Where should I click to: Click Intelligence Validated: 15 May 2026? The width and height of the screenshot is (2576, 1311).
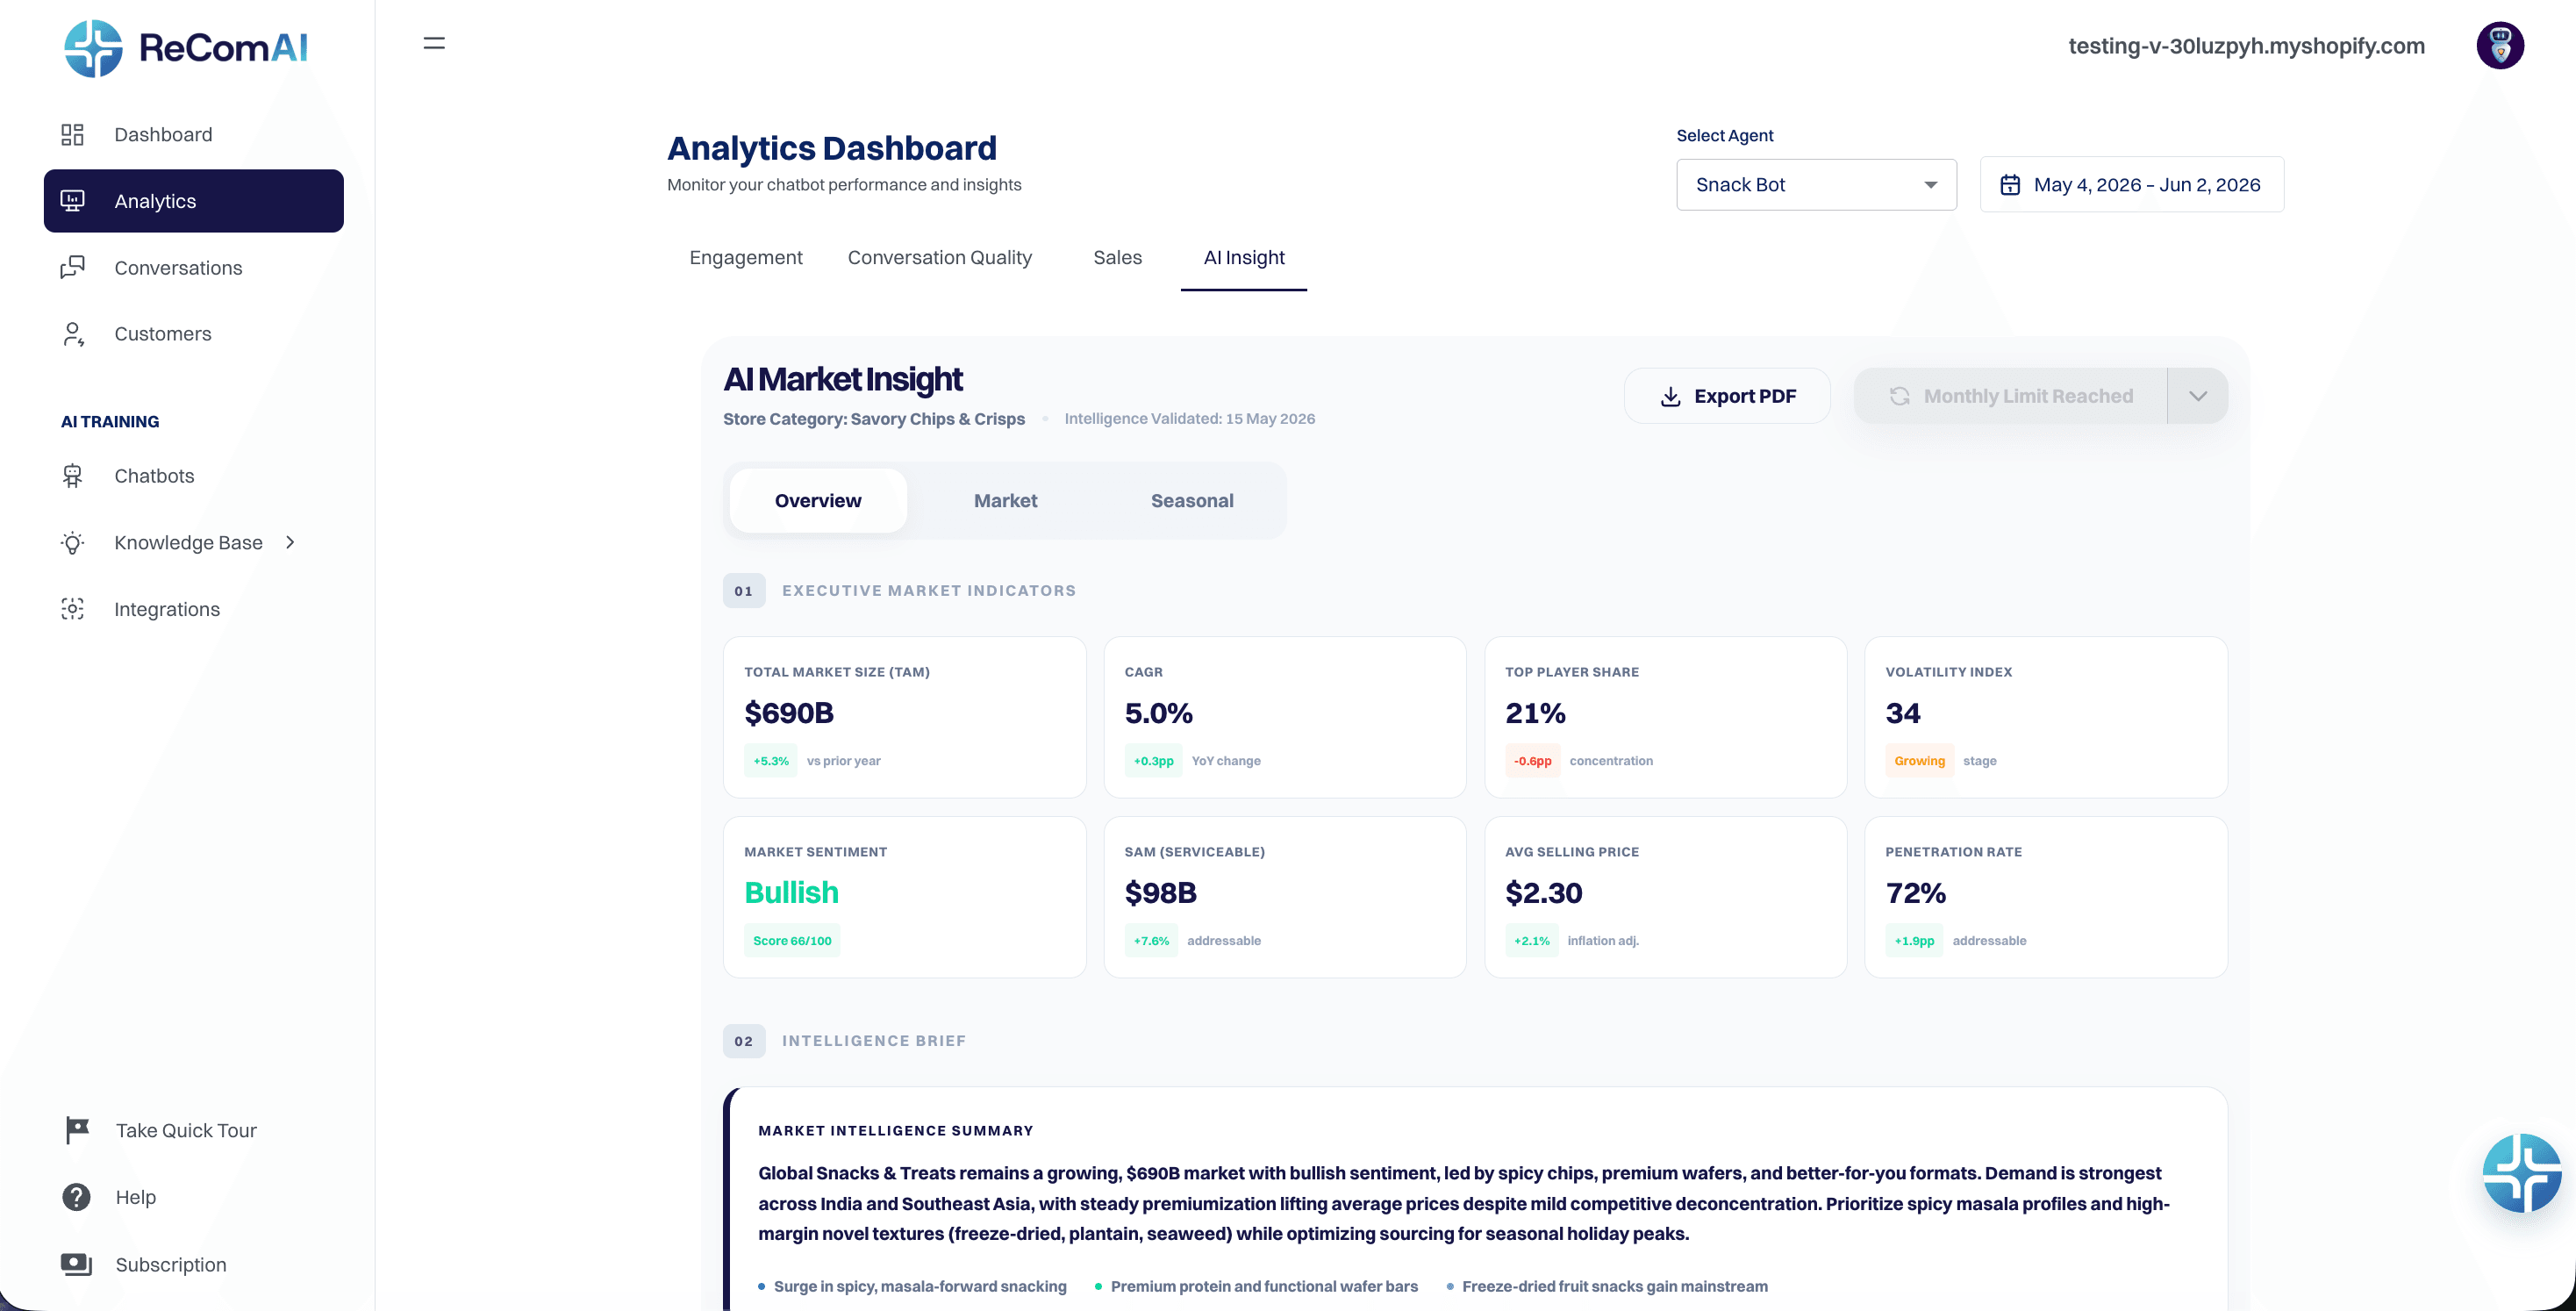[x=1189, y=419]
